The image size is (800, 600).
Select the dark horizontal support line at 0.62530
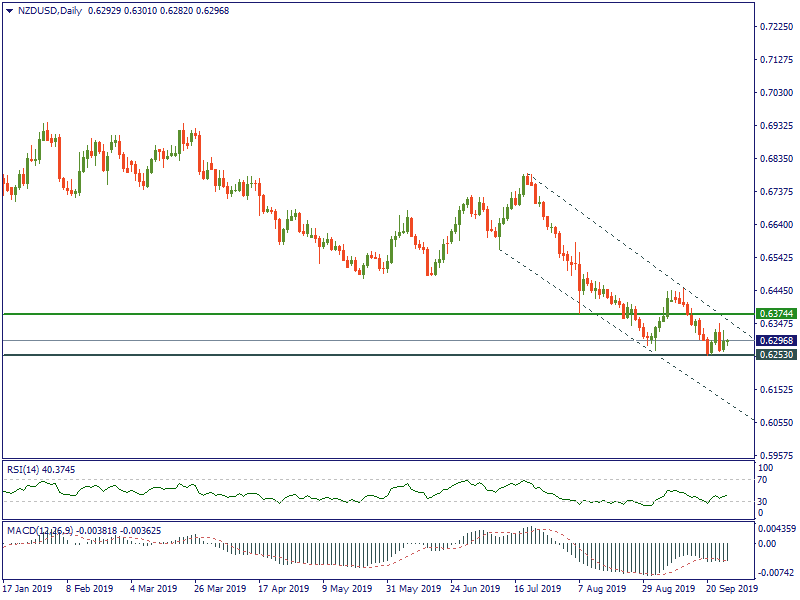(300, 355)
